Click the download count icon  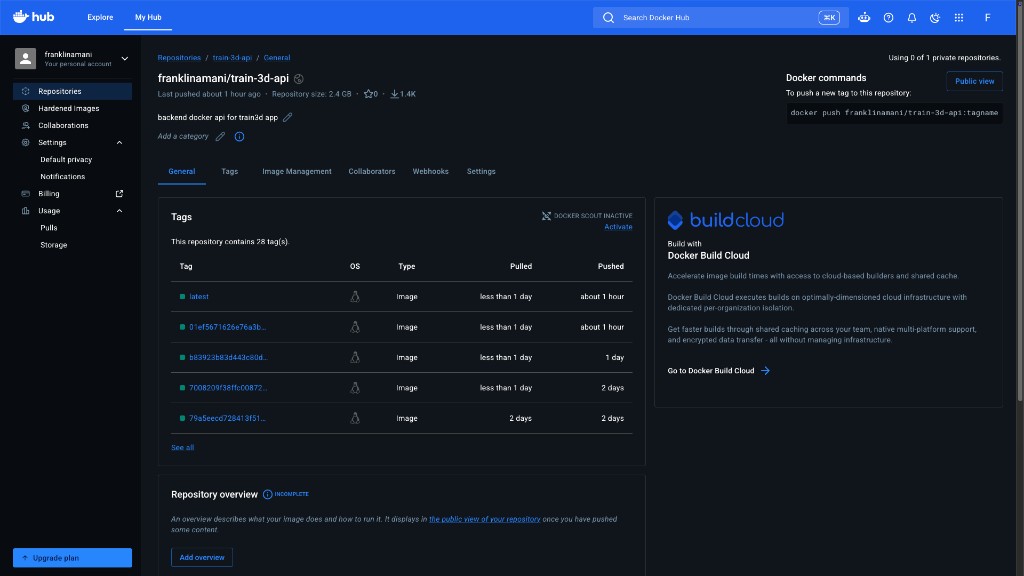click(x=394, y=94)
